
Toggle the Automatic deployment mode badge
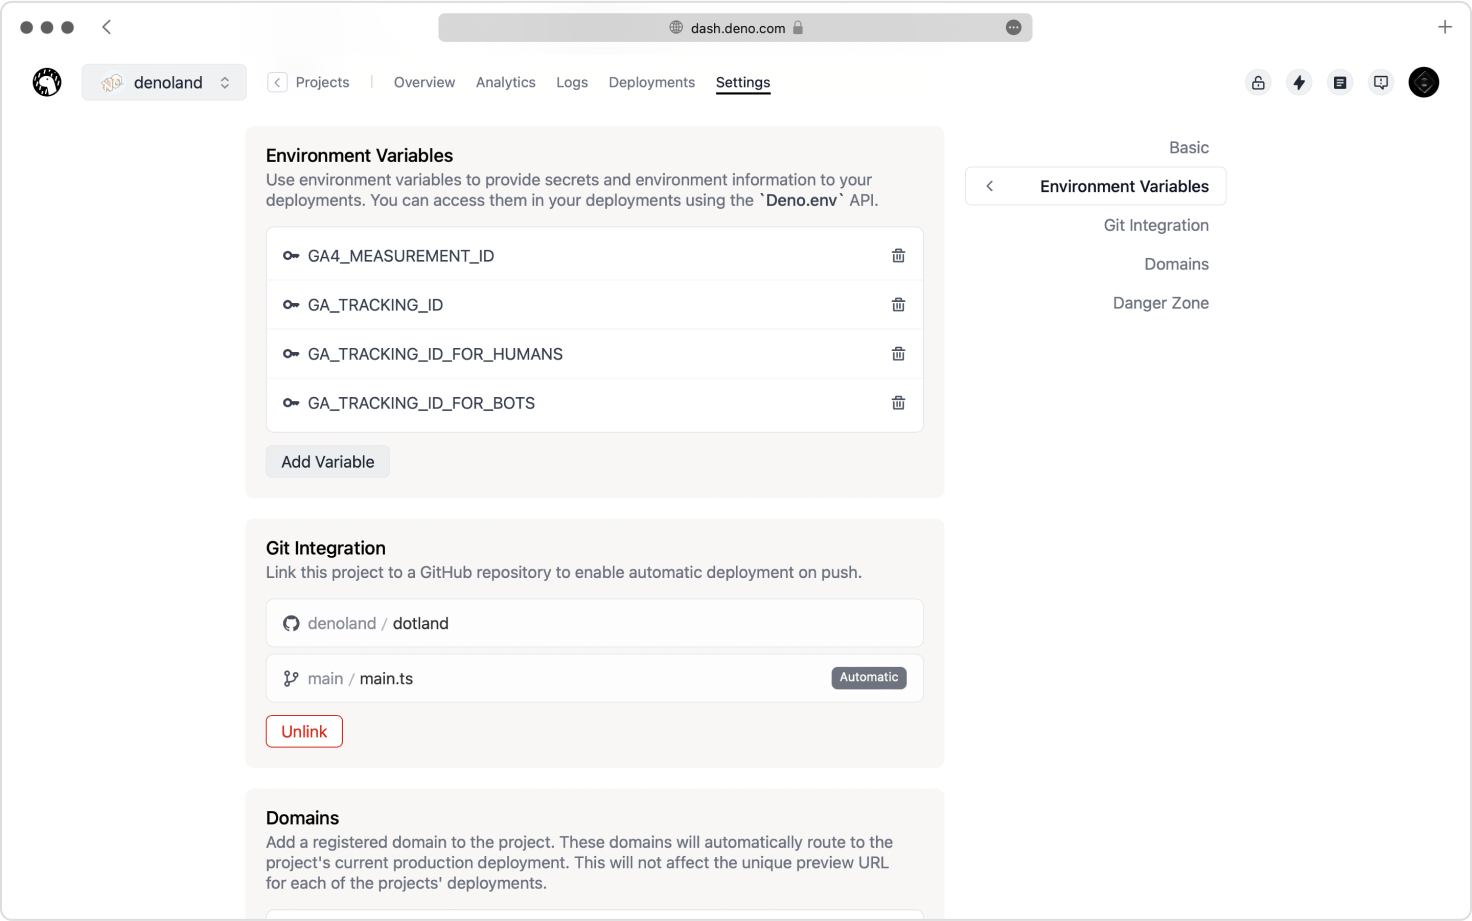868,677
